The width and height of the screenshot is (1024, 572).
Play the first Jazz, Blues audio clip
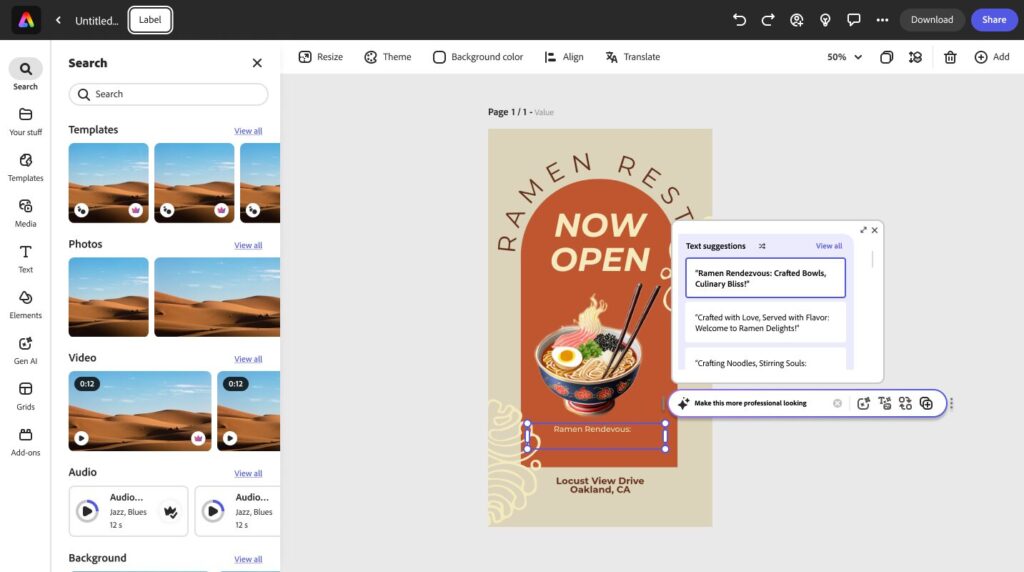pos(88,511)
